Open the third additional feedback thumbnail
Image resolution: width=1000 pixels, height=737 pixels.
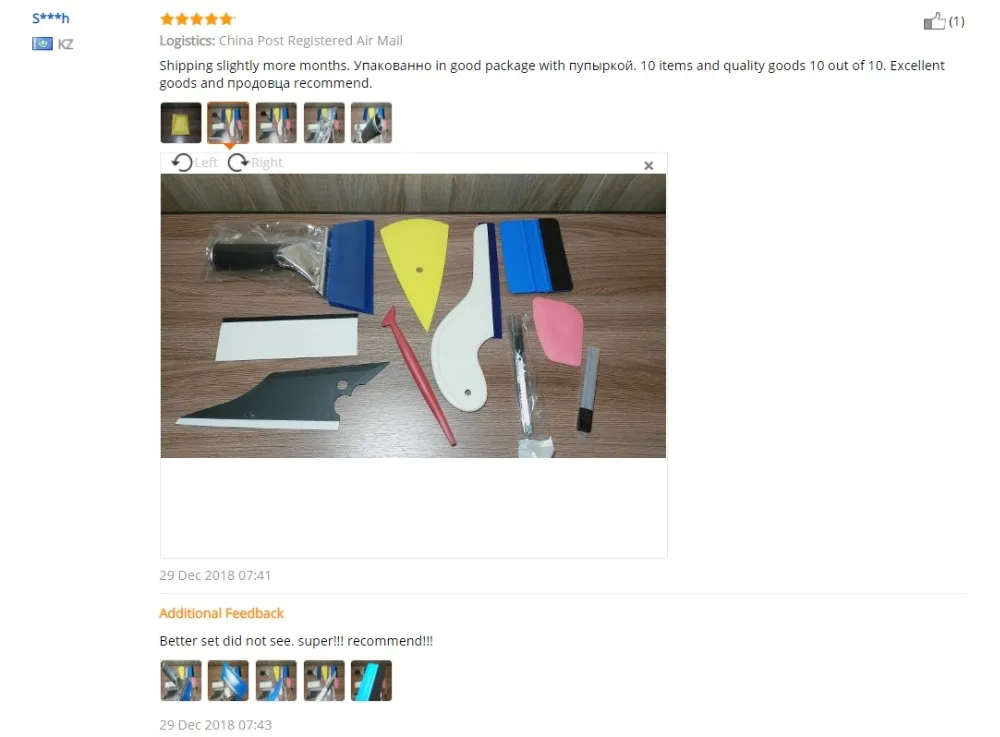(x=276, y=680)
